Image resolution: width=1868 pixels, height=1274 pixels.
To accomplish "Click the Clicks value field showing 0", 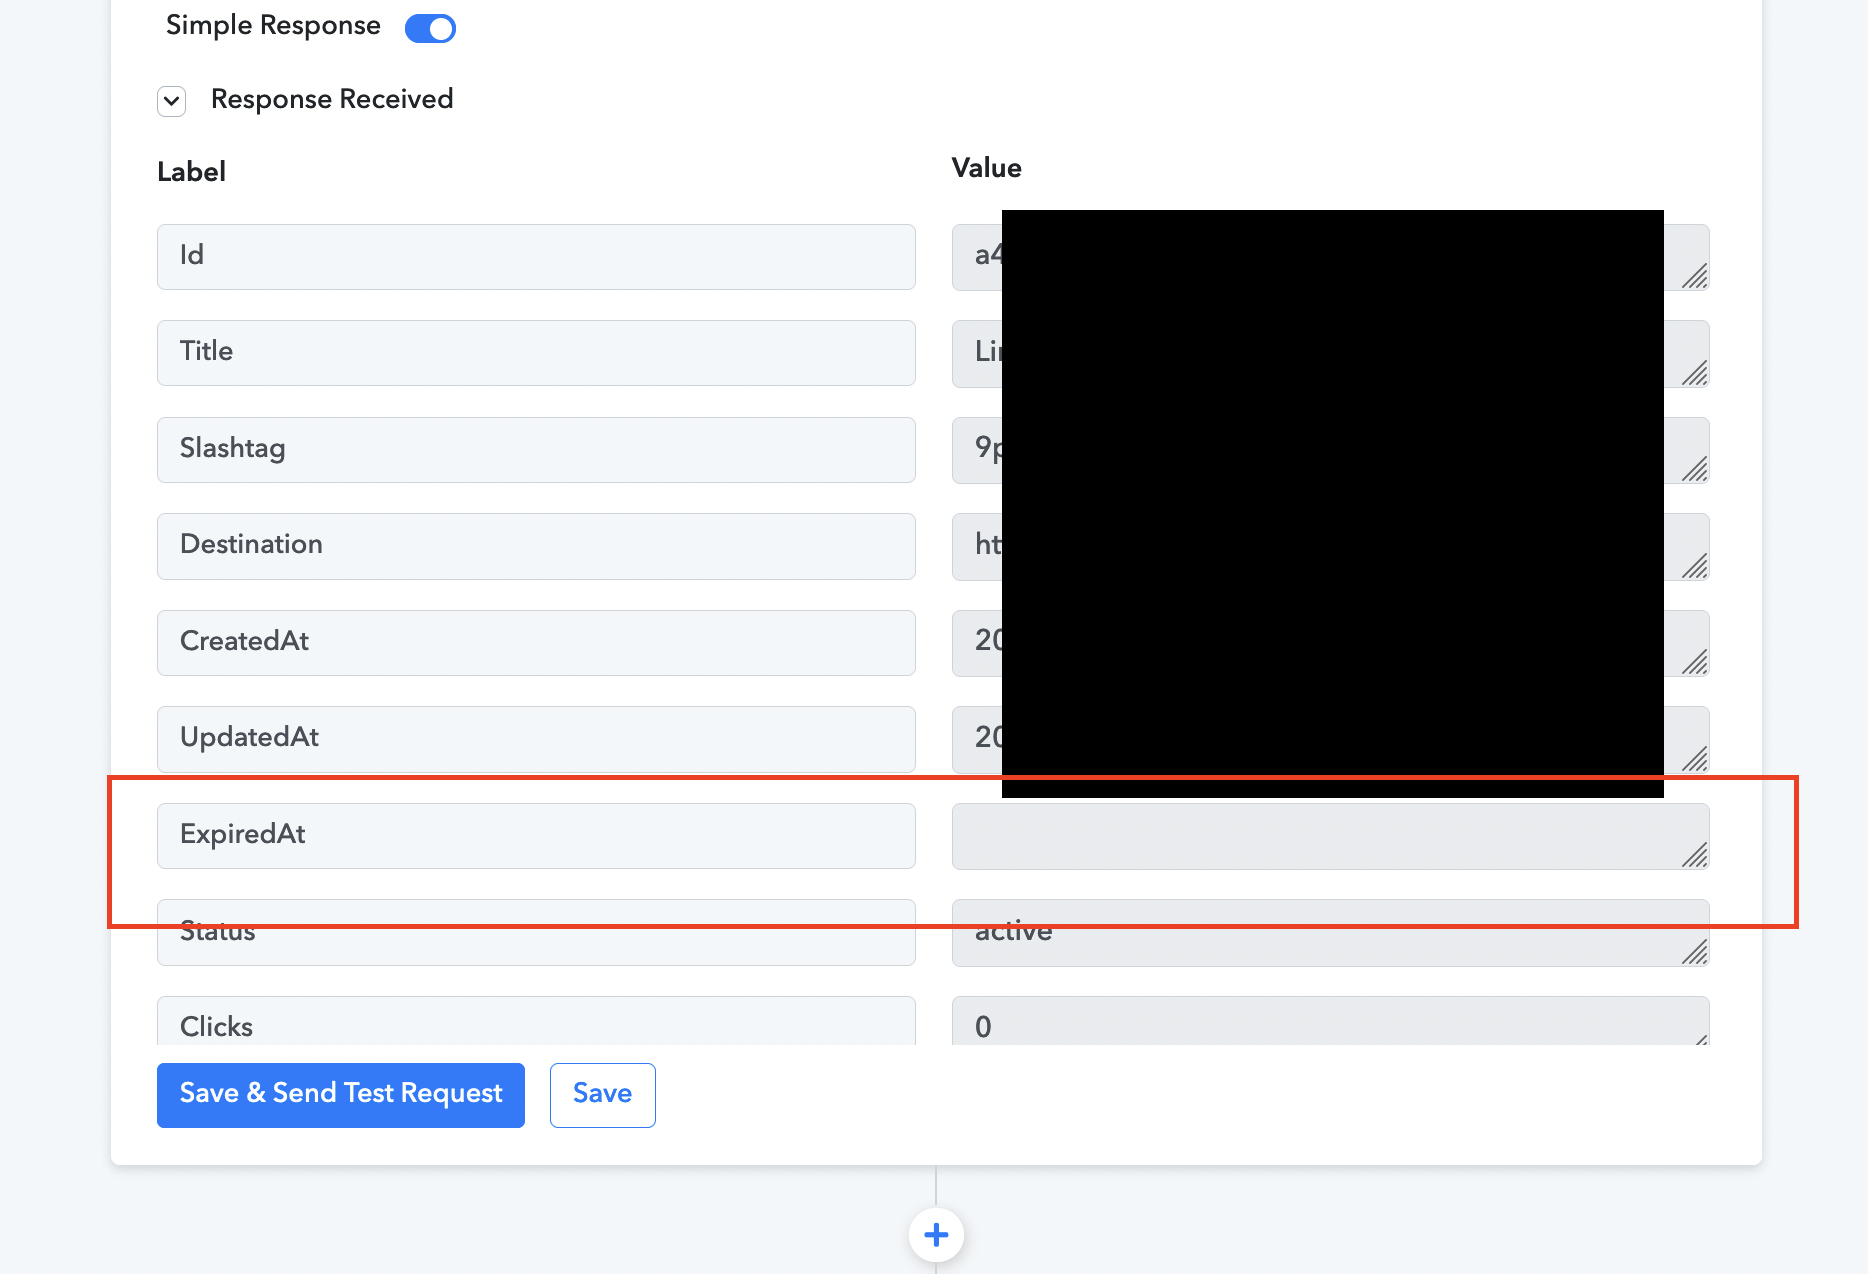I will [1330, 1021].
